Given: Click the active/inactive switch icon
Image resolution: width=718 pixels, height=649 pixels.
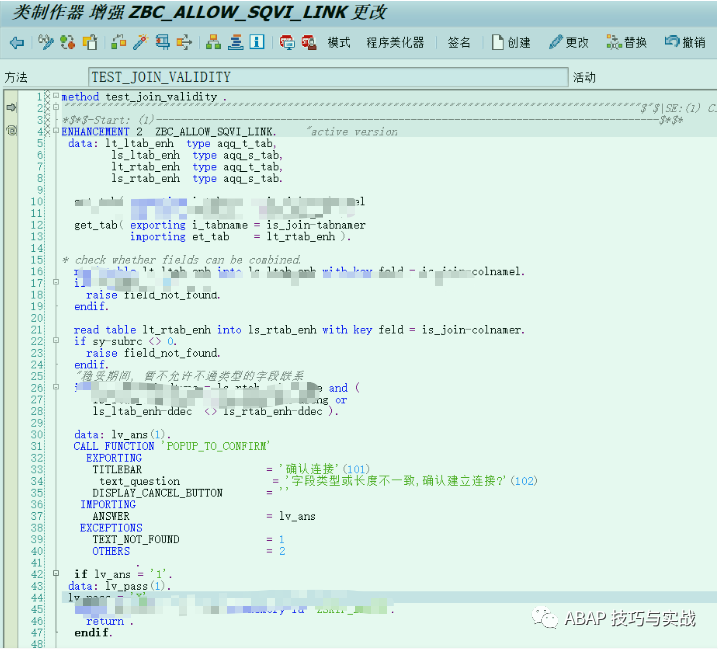Looking at the screenshot, I should 68,42.
